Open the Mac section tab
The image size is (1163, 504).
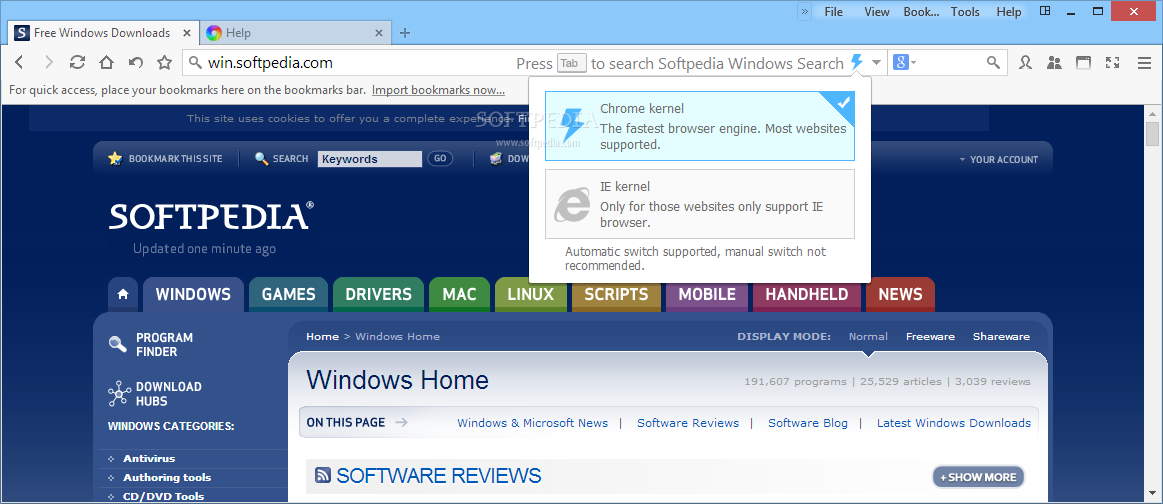[459, 294]
